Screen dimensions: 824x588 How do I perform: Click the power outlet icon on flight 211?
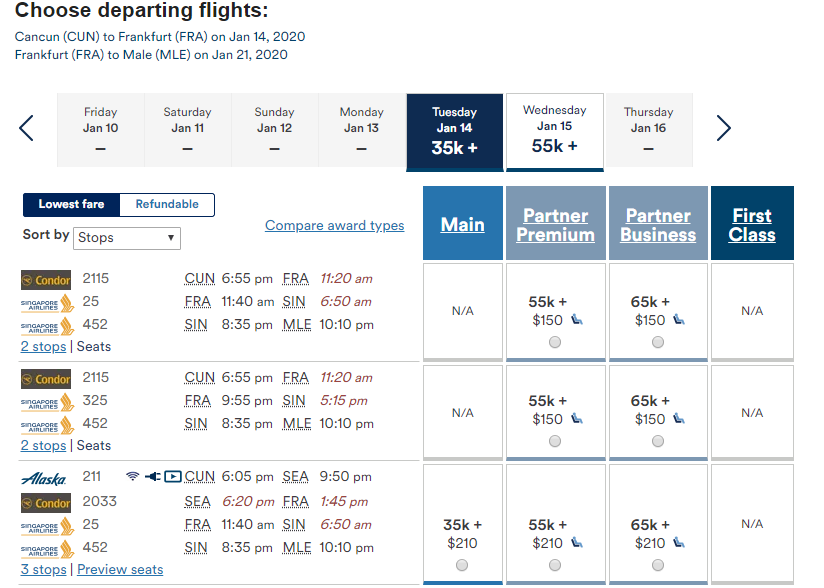151,477
